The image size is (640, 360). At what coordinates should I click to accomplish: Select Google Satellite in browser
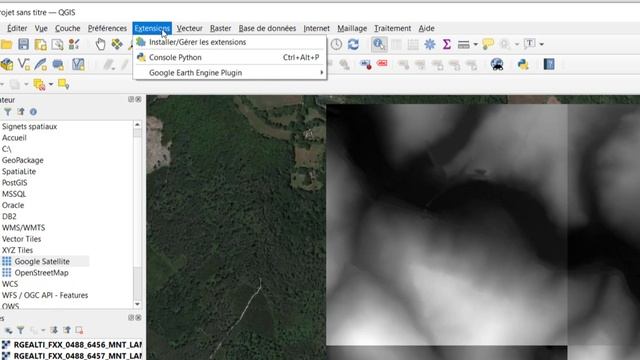(x=42, y=261)
